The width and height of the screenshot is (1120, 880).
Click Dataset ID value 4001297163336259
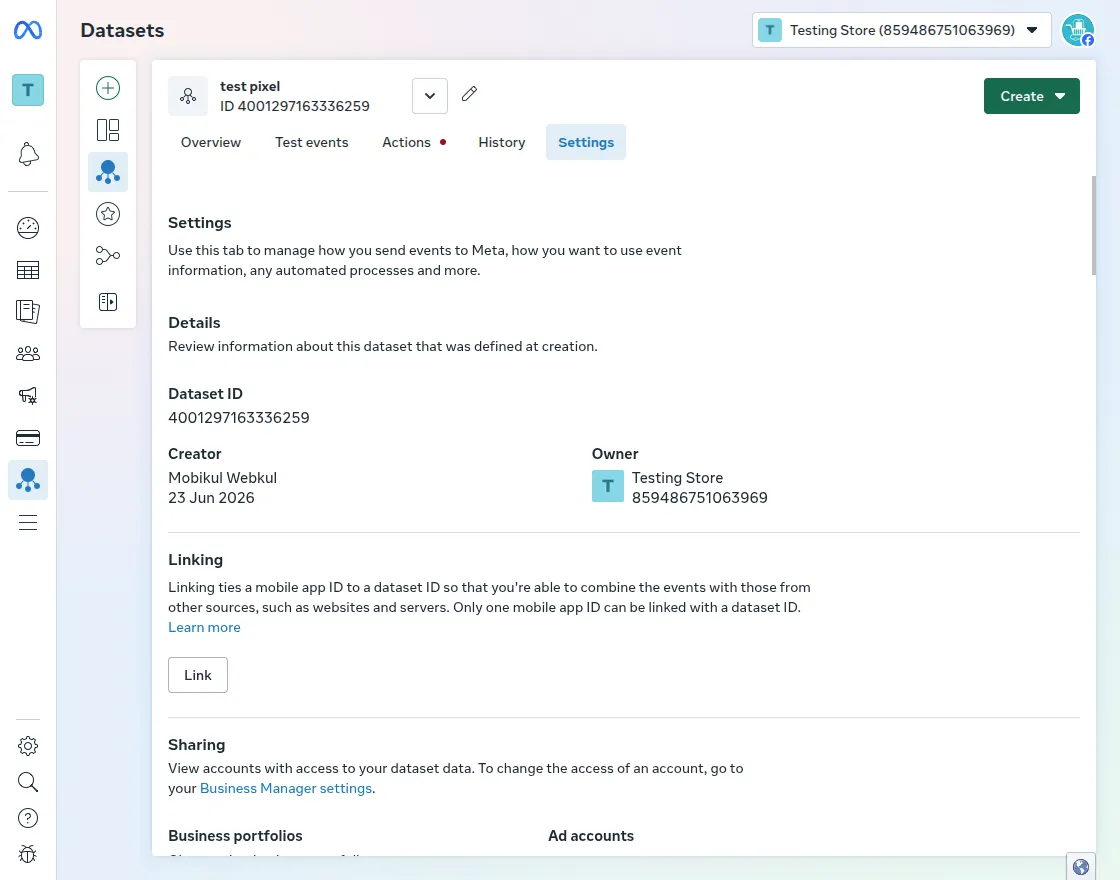click(x=239, y=418)
